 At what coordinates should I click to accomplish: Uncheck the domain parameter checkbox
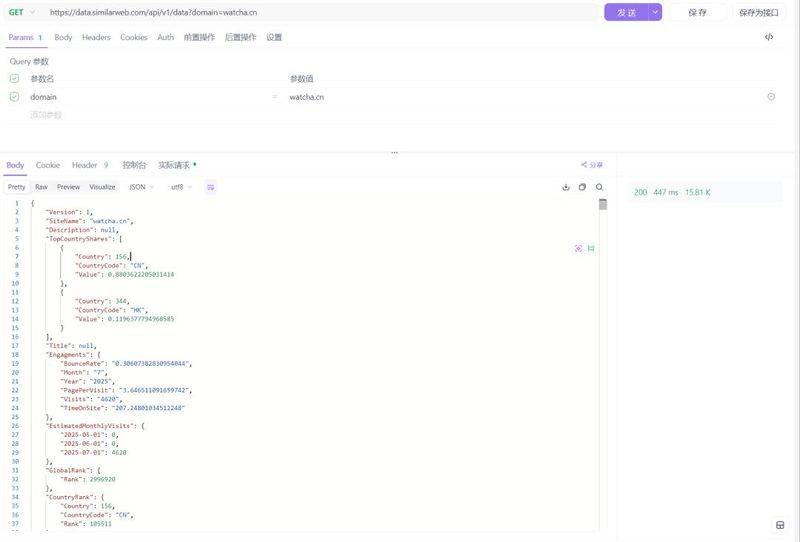point(14,97)
